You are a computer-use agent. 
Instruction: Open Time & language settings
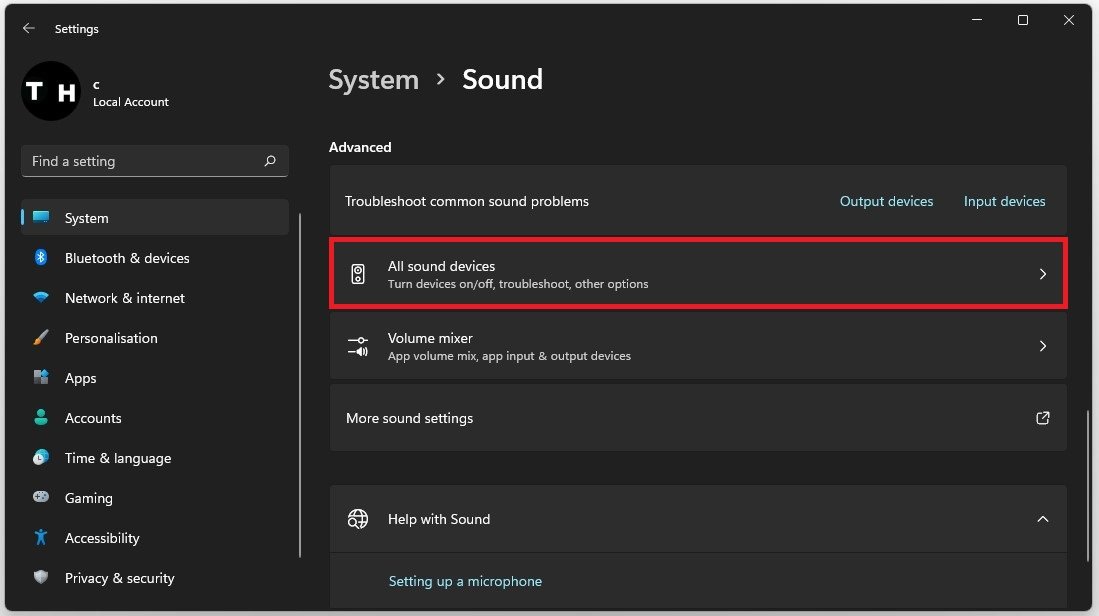118,458
